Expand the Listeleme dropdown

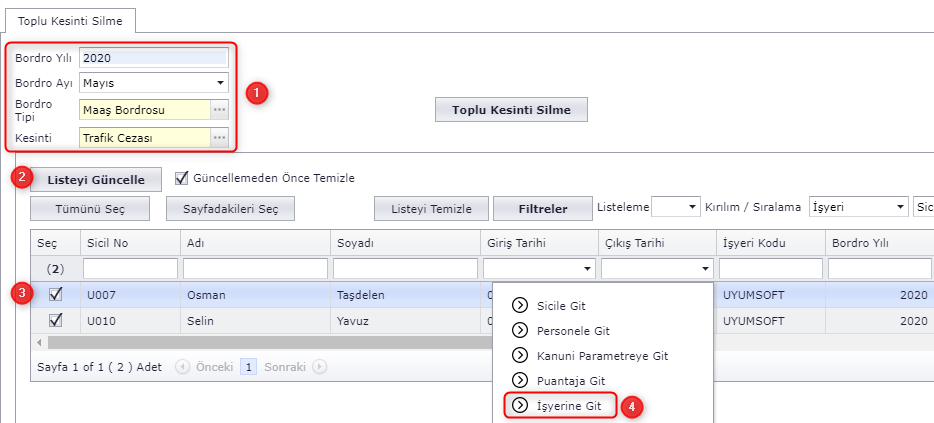(x=691, y=208)
